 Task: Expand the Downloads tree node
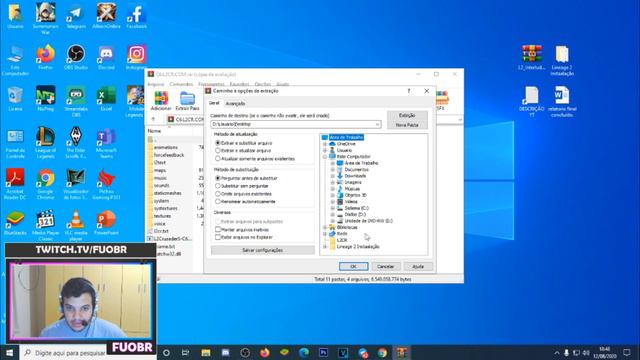coord(333,176)
